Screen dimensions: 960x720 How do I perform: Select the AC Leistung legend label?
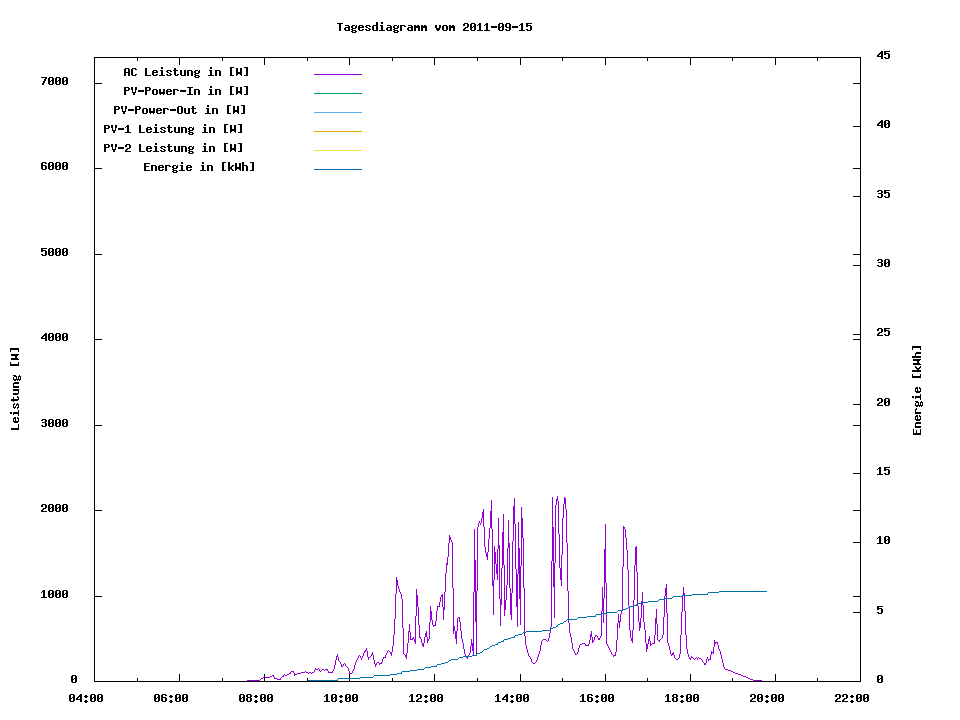(186, 72)
